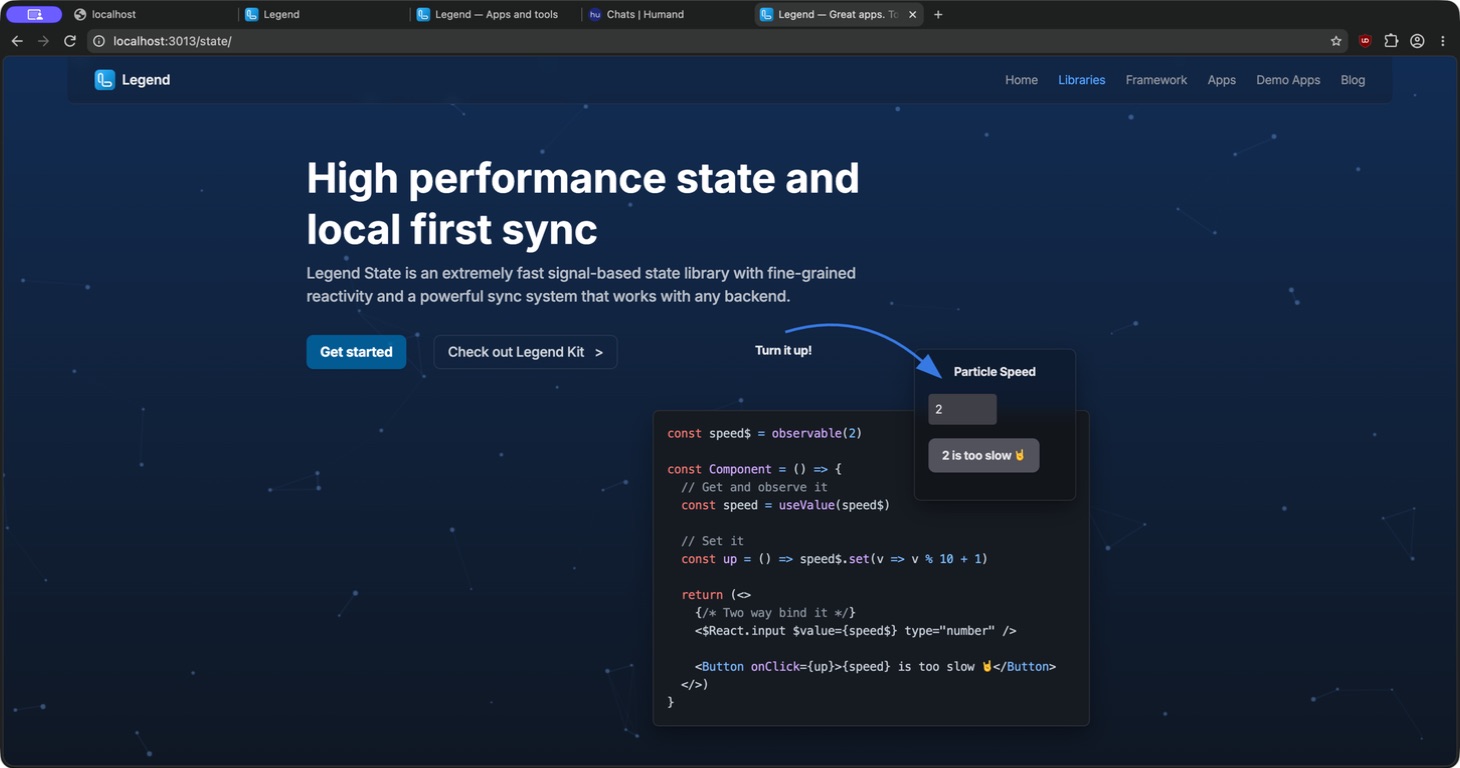1460x768 pixels.
Task: Open the Extensions puzzle-piece menu
Action: click(x=1391, y=41)
